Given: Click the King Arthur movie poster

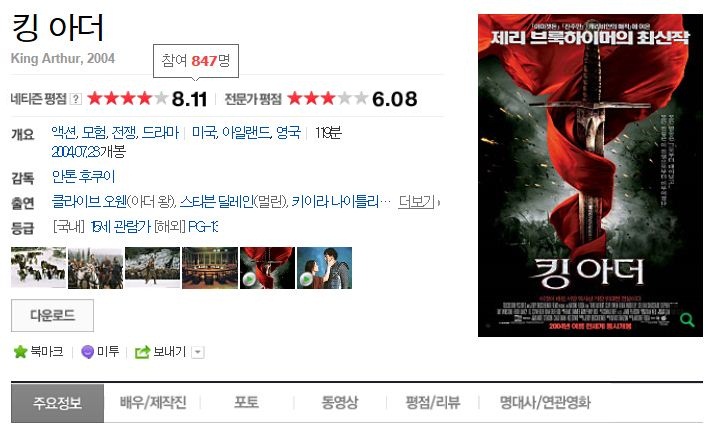Looking at the screenshot, I should (x=590, y=175).
